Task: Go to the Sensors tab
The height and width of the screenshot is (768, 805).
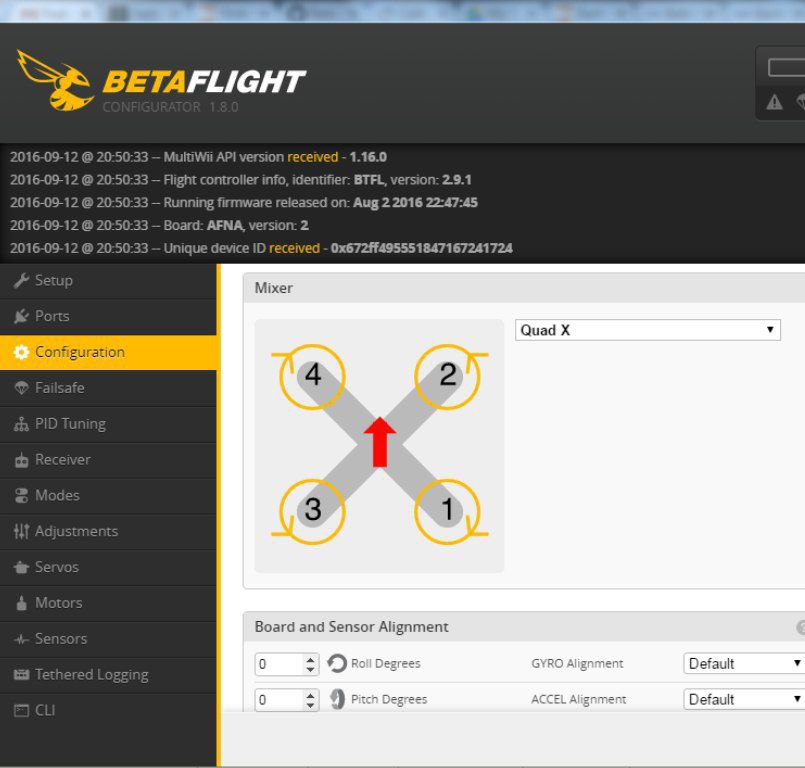Action: pyautogui.click(x=60, y=639)
